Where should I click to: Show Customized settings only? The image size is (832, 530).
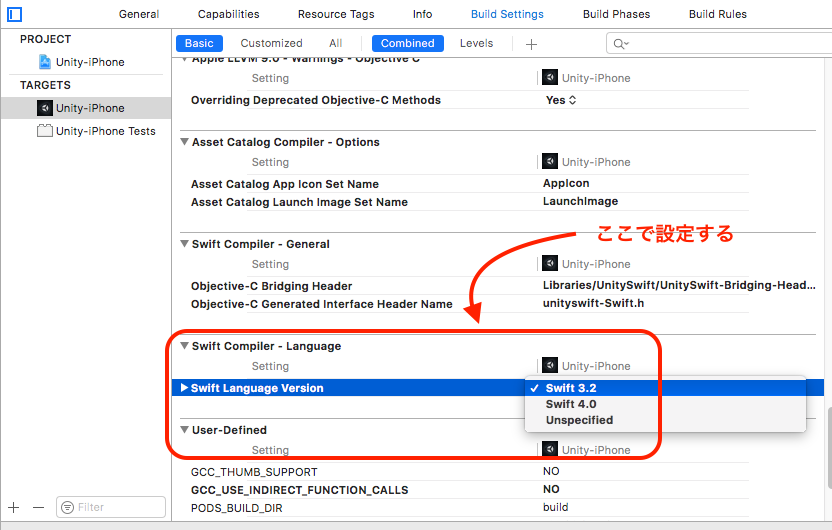(271, 44)
